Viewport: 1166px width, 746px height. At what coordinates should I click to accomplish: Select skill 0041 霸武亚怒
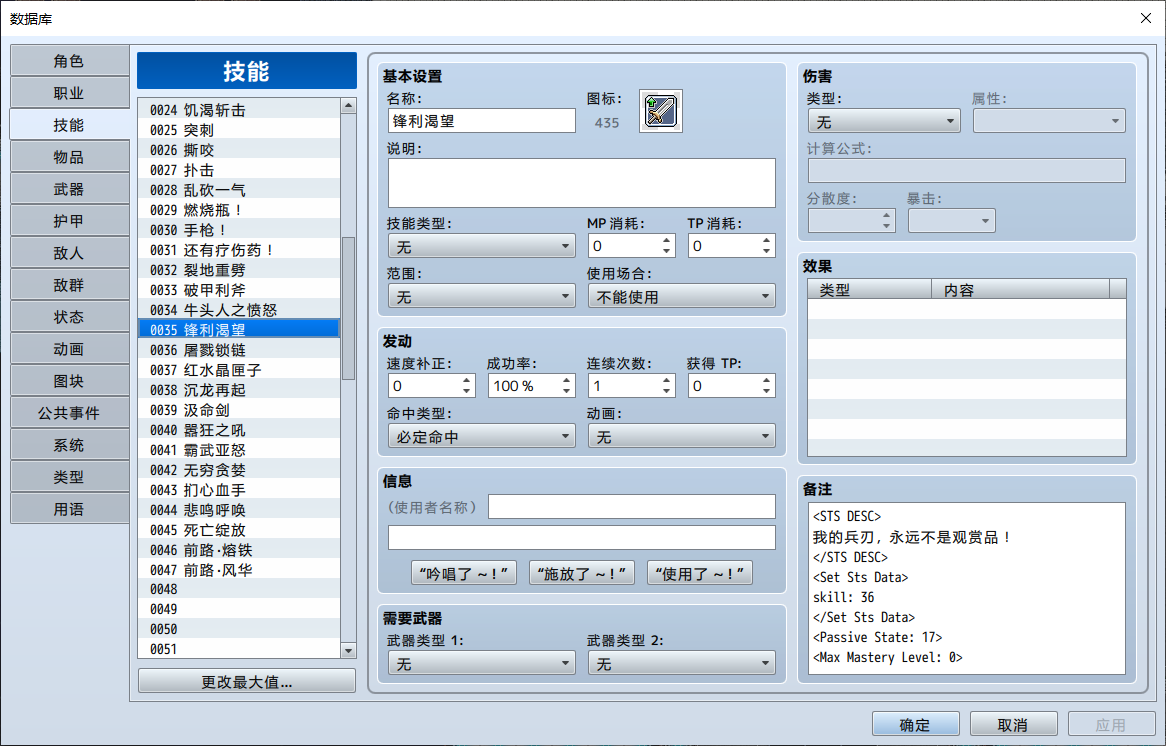coord(239,450)
